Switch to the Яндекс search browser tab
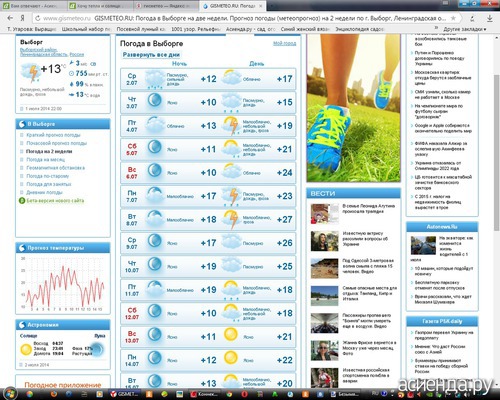The image size is (500, 400). pos(167,6)
